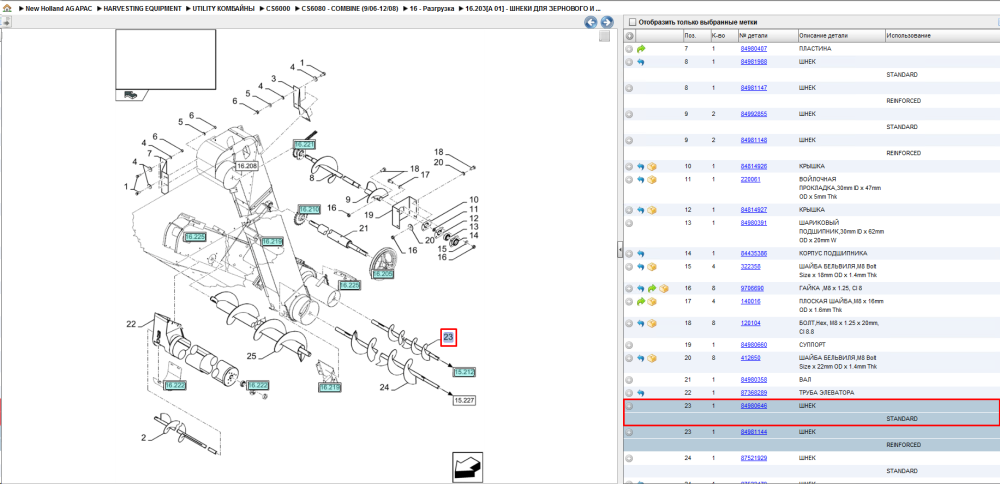1000x484 pixels.
Task: Select reference label 16.205 in diagram
Action: [x=383, y=273]
